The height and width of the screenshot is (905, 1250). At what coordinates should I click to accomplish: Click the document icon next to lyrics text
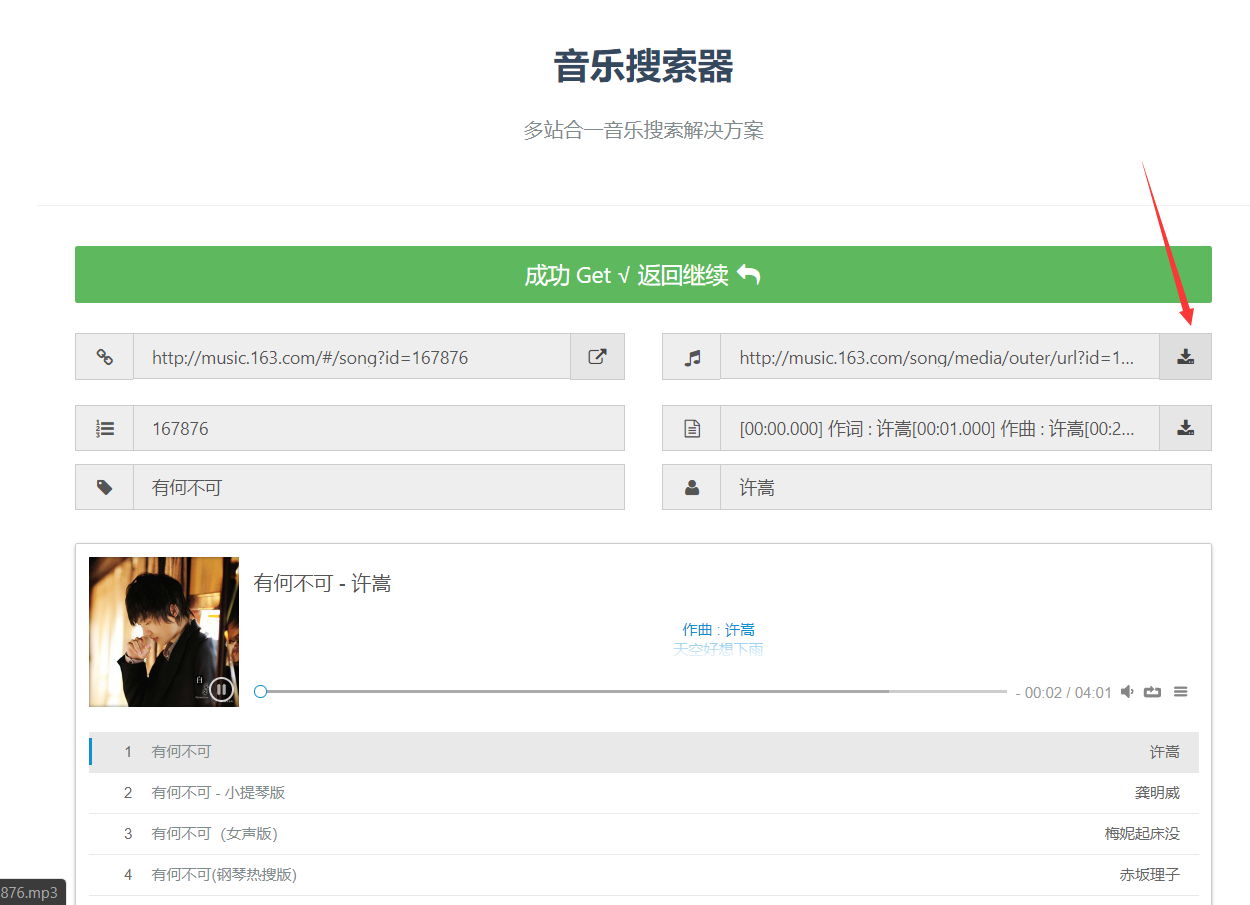[x=691, y=428]
